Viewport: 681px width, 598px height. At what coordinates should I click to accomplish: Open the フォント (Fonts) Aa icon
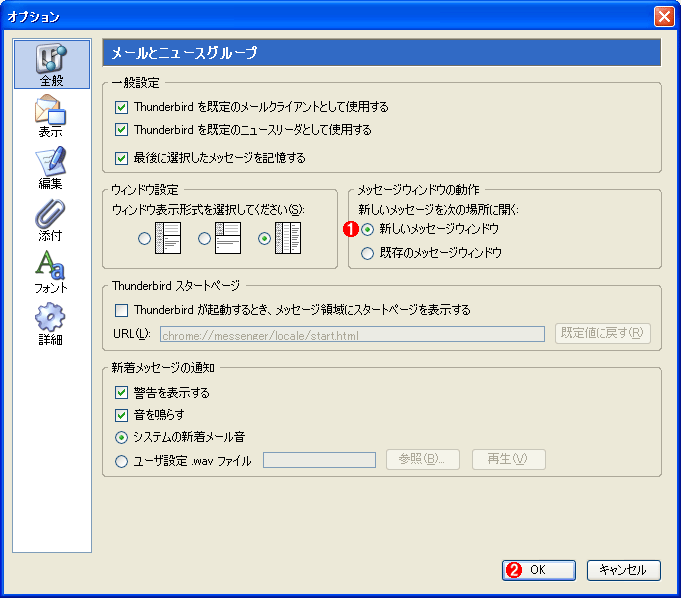pyautogui.click(x=51, y=272)
